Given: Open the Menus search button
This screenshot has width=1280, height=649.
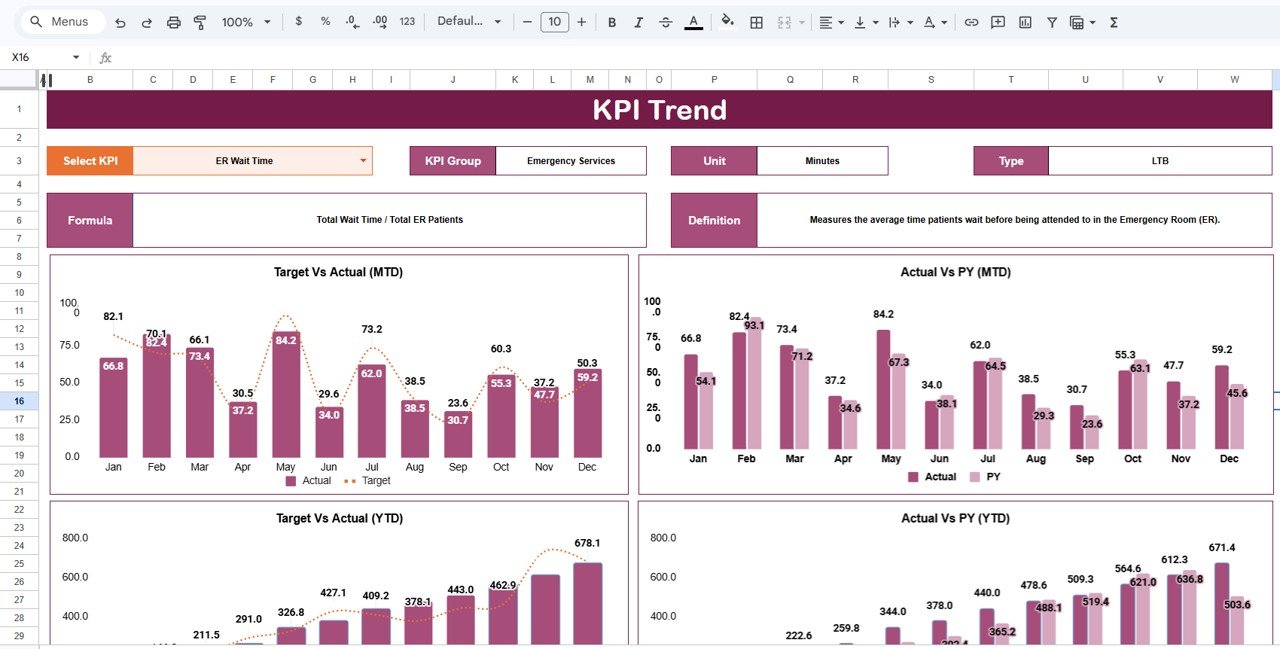Looking at the screenshot, I should point(60,21).
